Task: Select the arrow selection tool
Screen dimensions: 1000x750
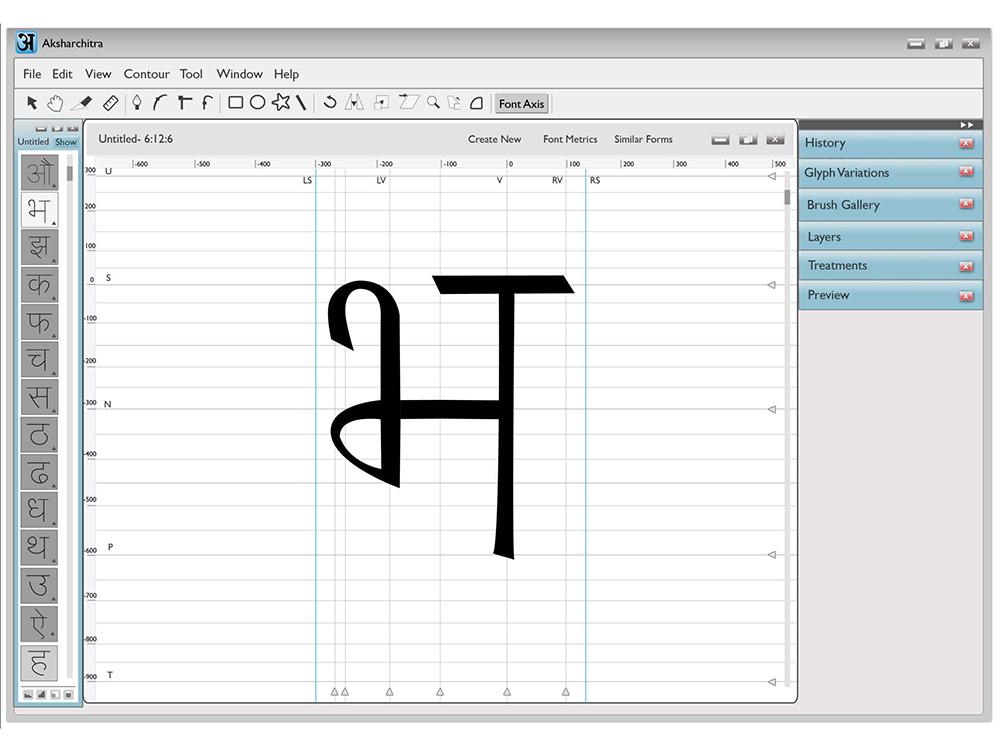Action: [32, 103]
